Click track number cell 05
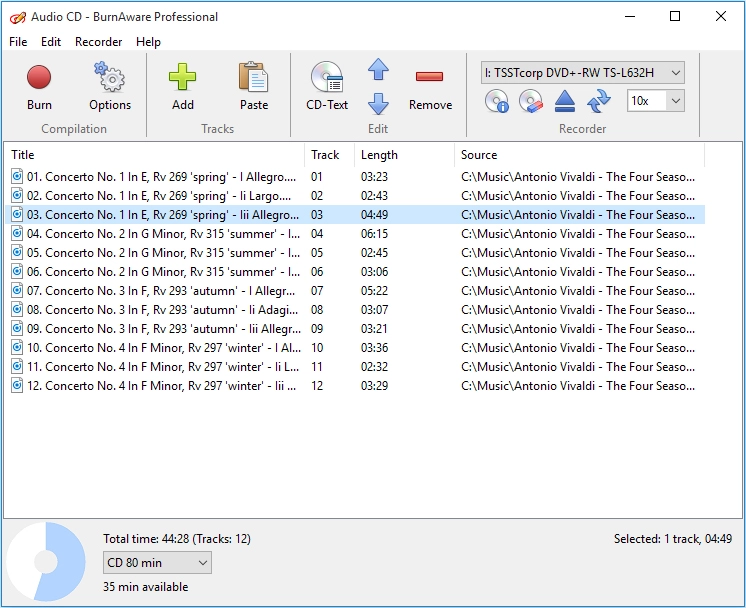Viewport: 746px width, 608px height. (317, 253)
